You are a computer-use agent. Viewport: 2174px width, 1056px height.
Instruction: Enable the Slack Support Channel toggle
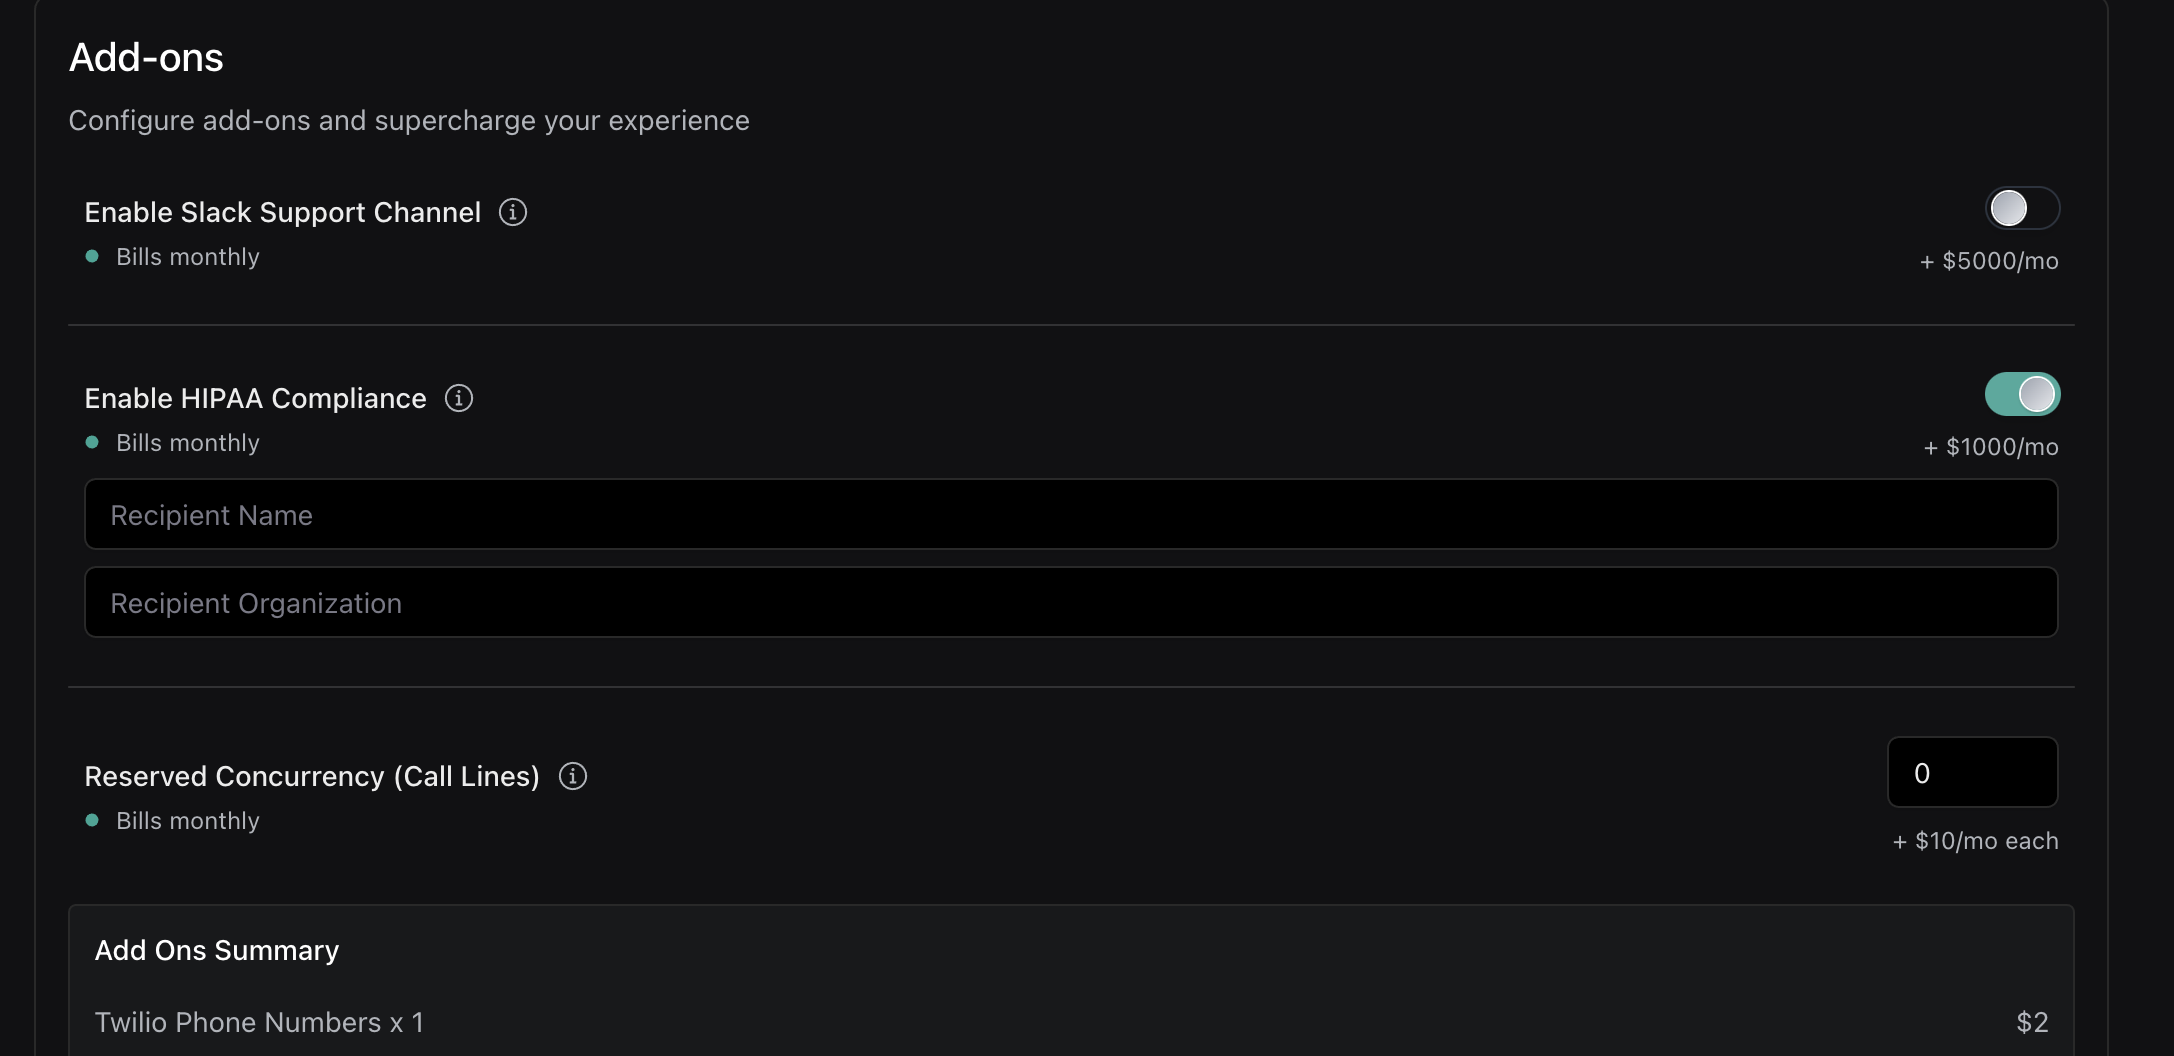2021,208
